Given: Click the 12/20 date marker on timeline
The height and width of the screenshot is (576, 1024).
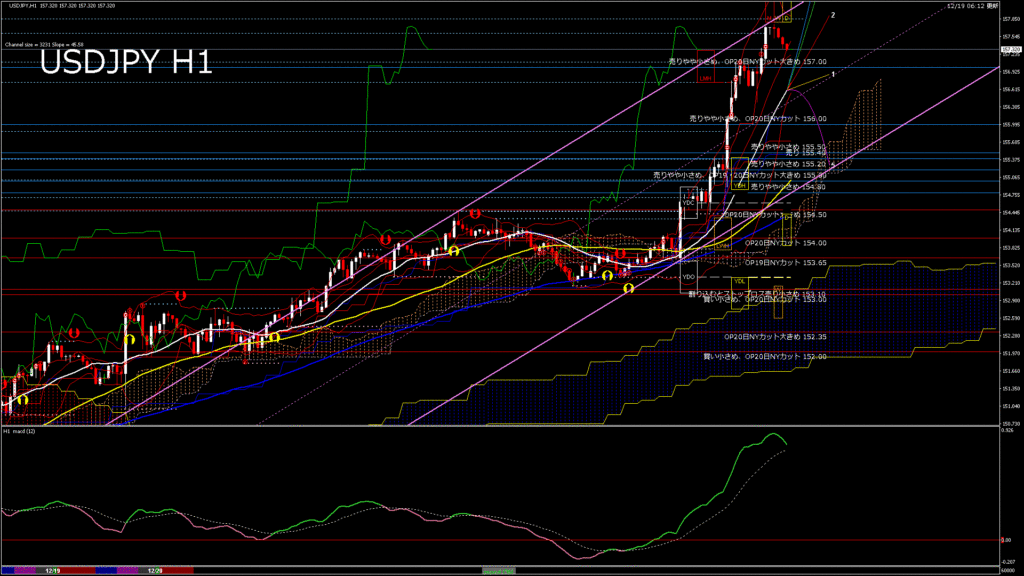Looking at the screenshot, I should click(x=155, y=570).
